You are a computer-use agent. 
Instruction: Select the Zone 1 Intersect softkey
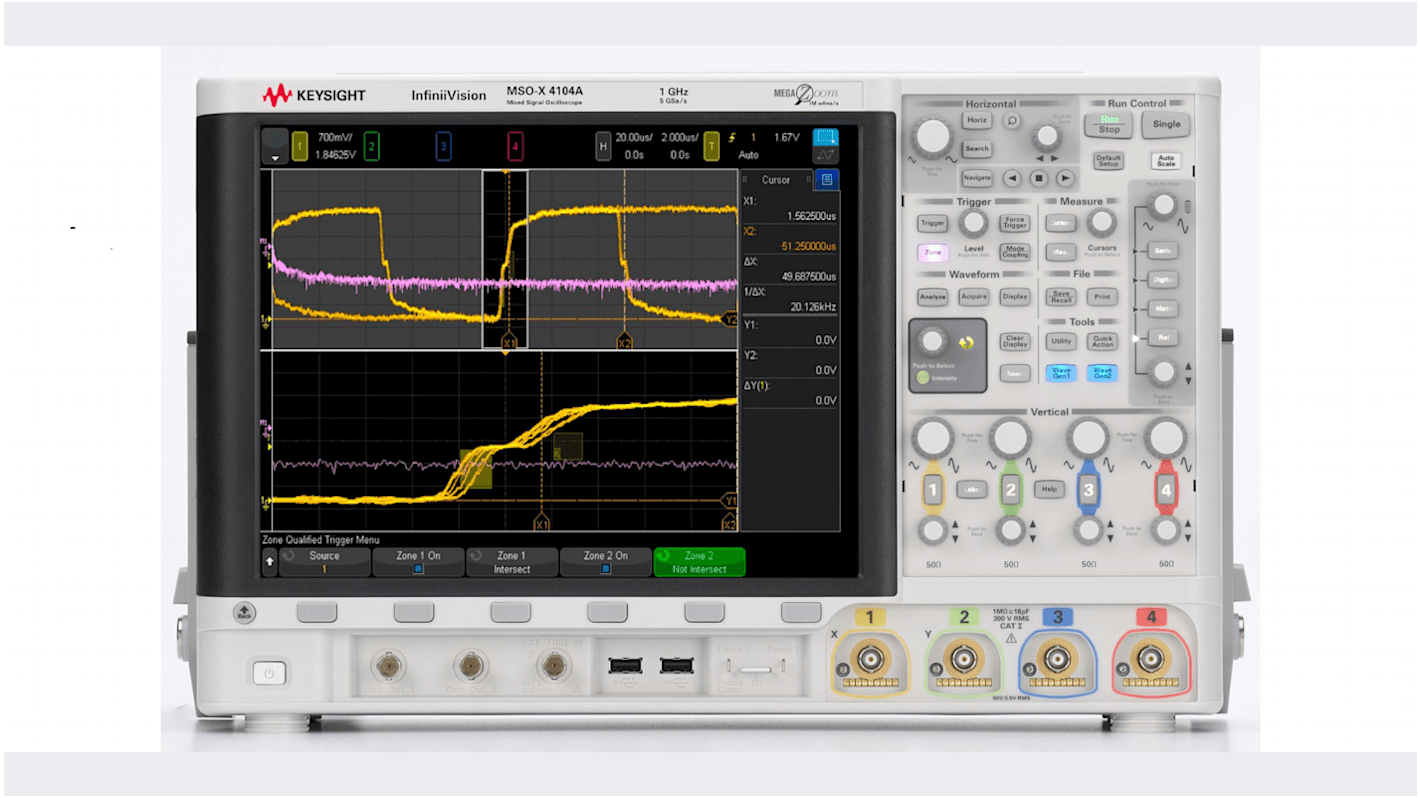(512, 562)
